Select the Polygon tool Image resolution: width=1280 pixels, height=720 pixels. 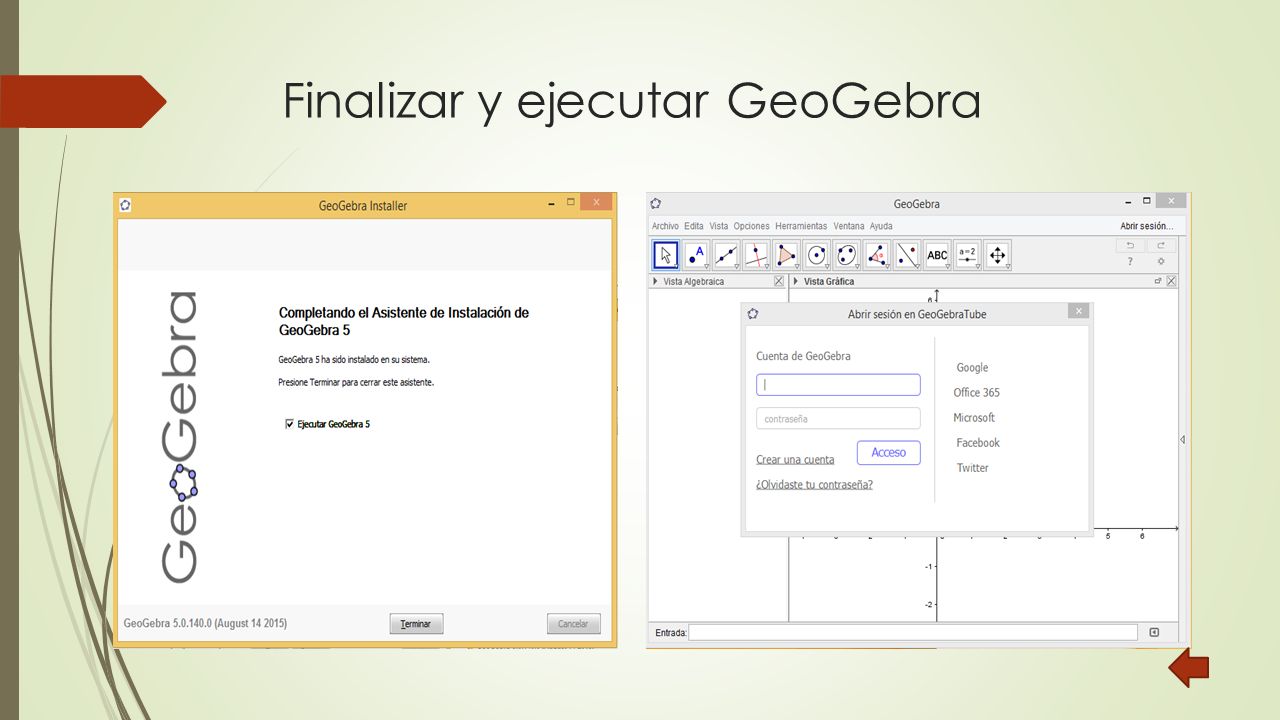coord(786,255)
